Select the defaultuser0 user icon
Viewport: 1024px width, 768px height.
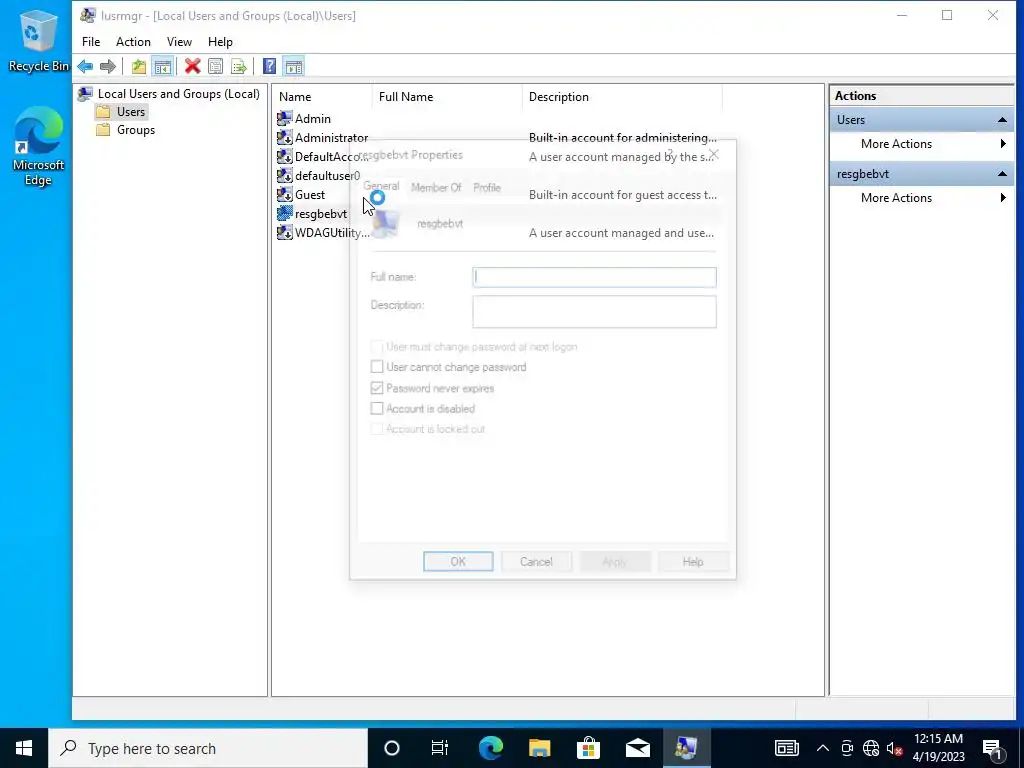(x=285, y=175)
